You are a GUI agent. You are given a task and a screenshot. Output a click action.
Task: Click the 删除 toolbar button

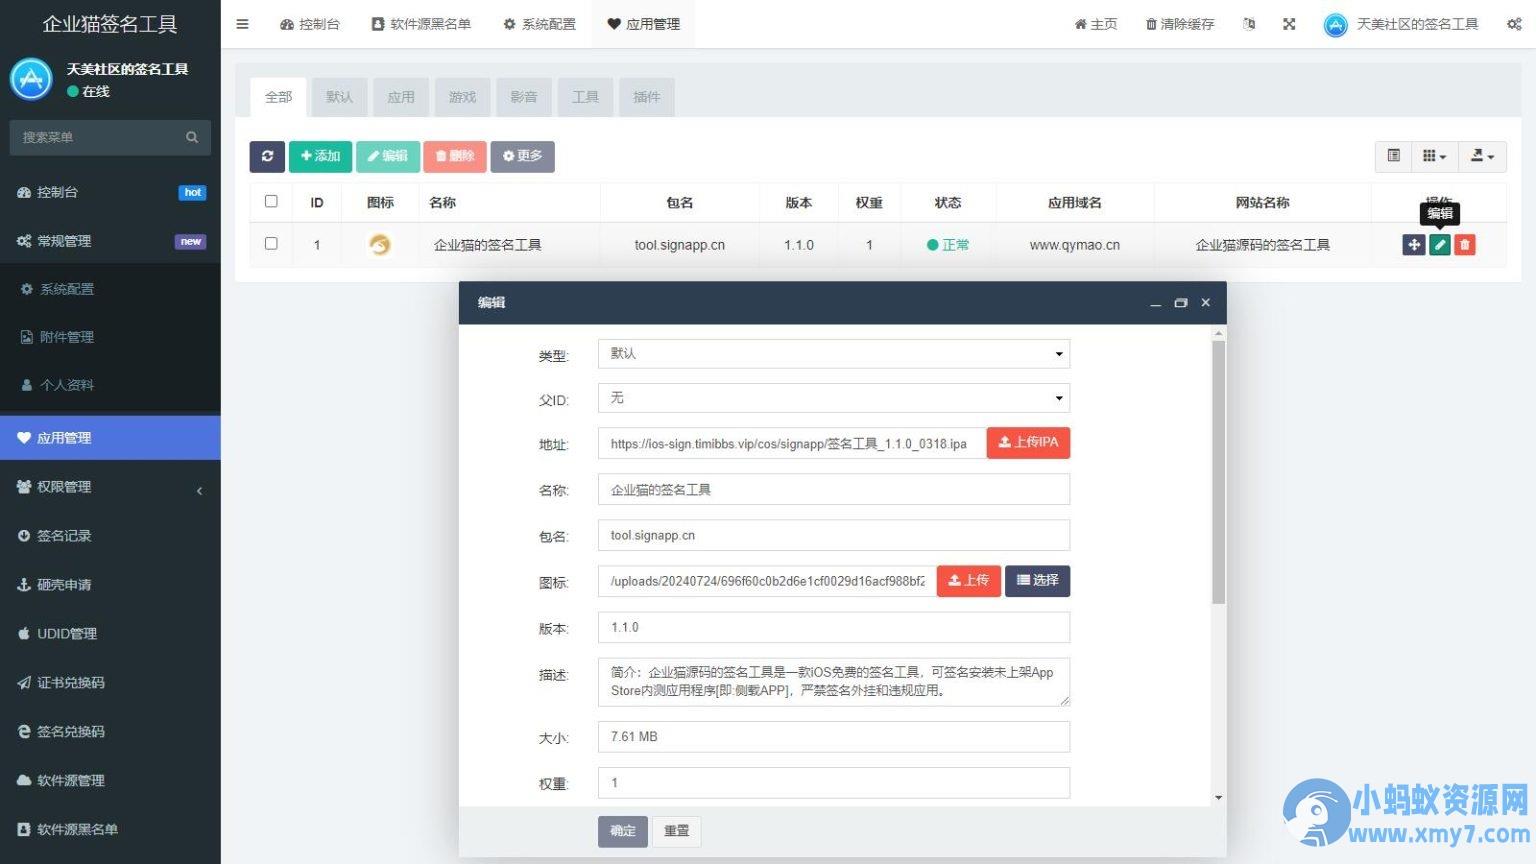point(455,156)
